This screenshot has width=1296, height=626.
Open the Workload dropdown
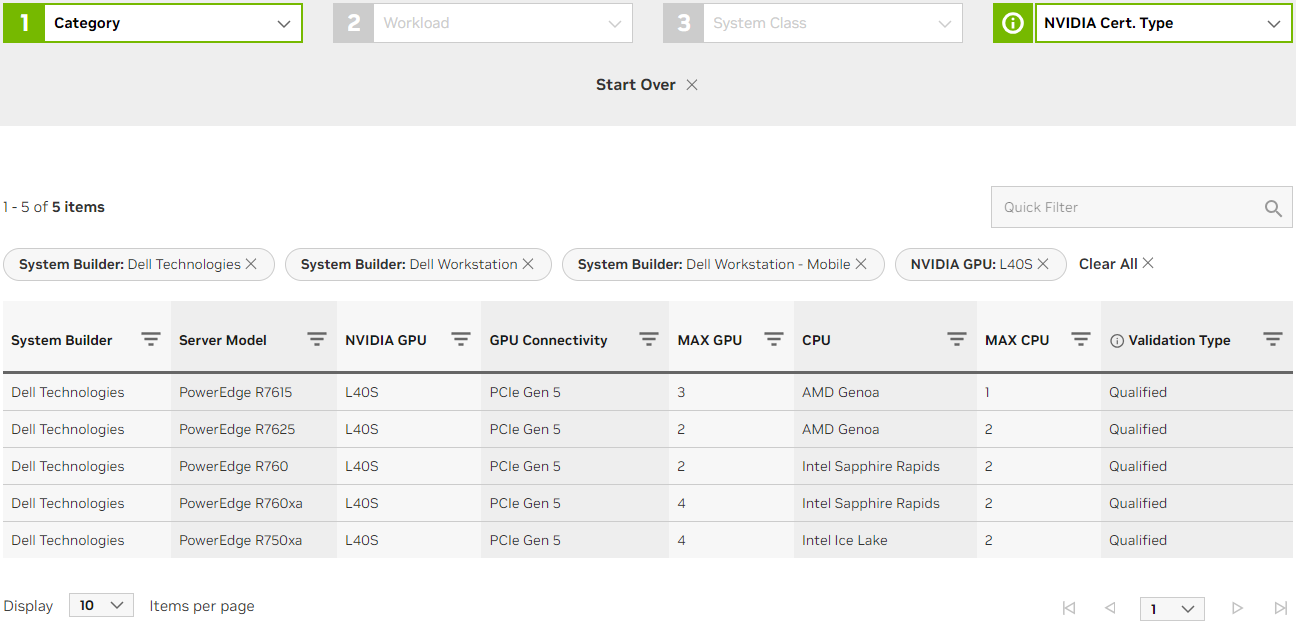click(x=503, y=23)
